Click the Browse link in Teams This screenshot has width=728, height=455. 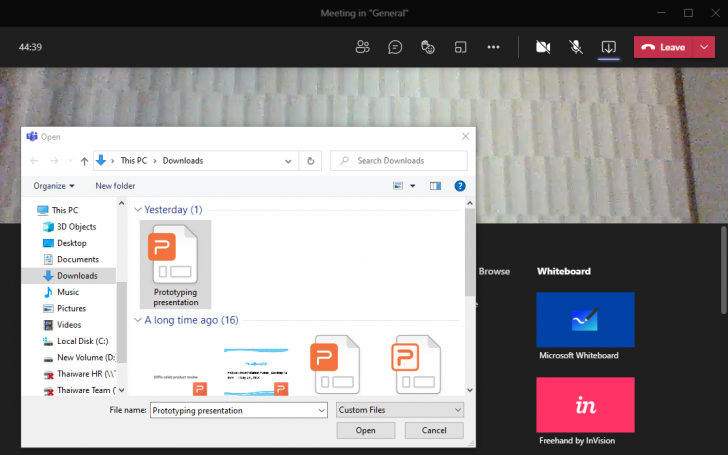click(494, 272)
